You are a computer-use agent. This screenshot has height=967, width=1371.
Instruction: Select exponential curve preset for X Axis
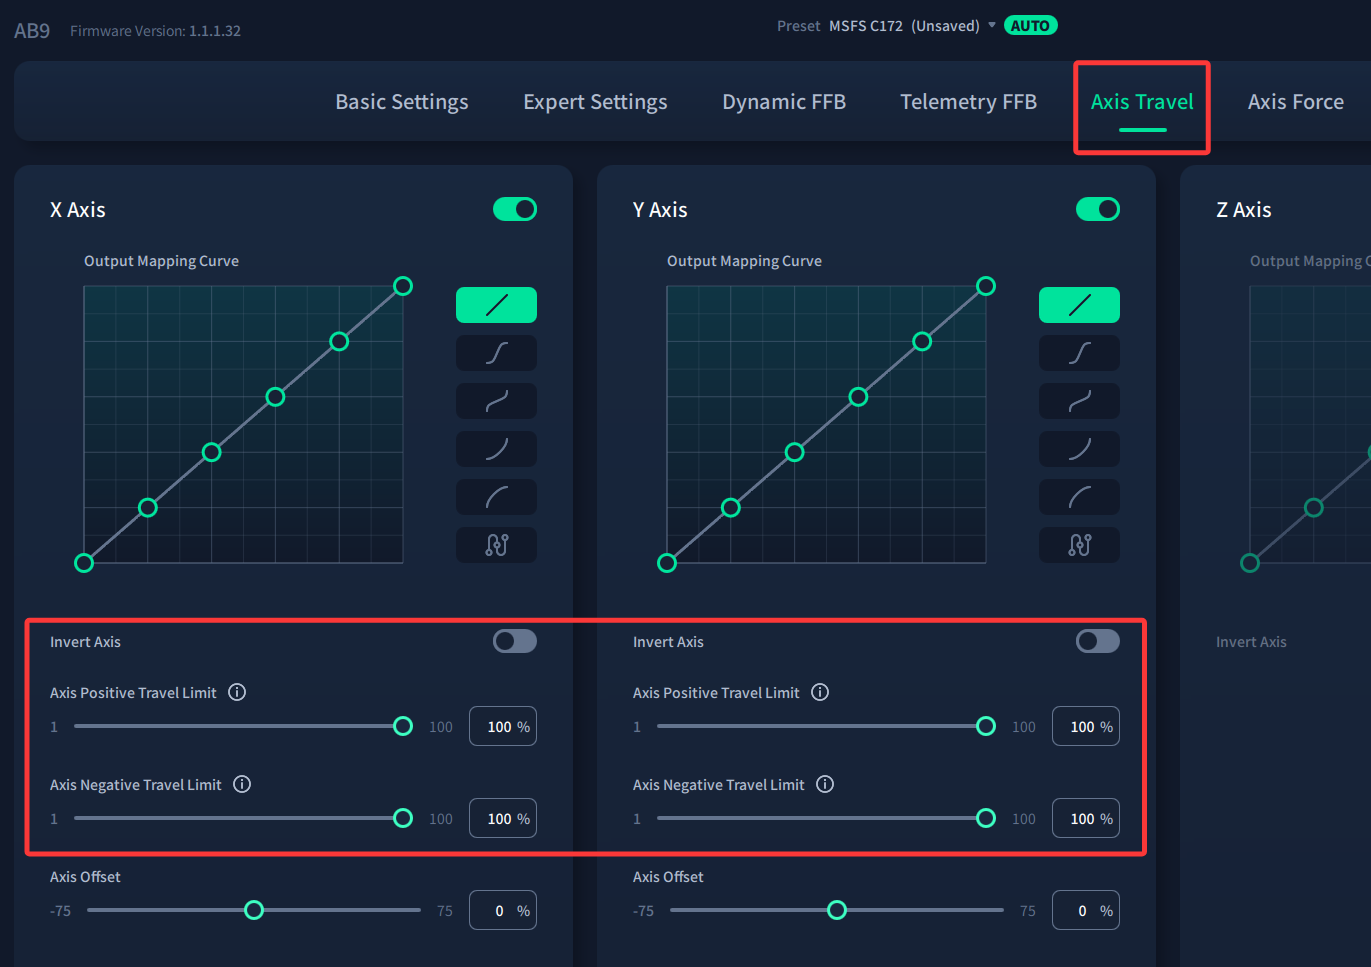point(496,449)
